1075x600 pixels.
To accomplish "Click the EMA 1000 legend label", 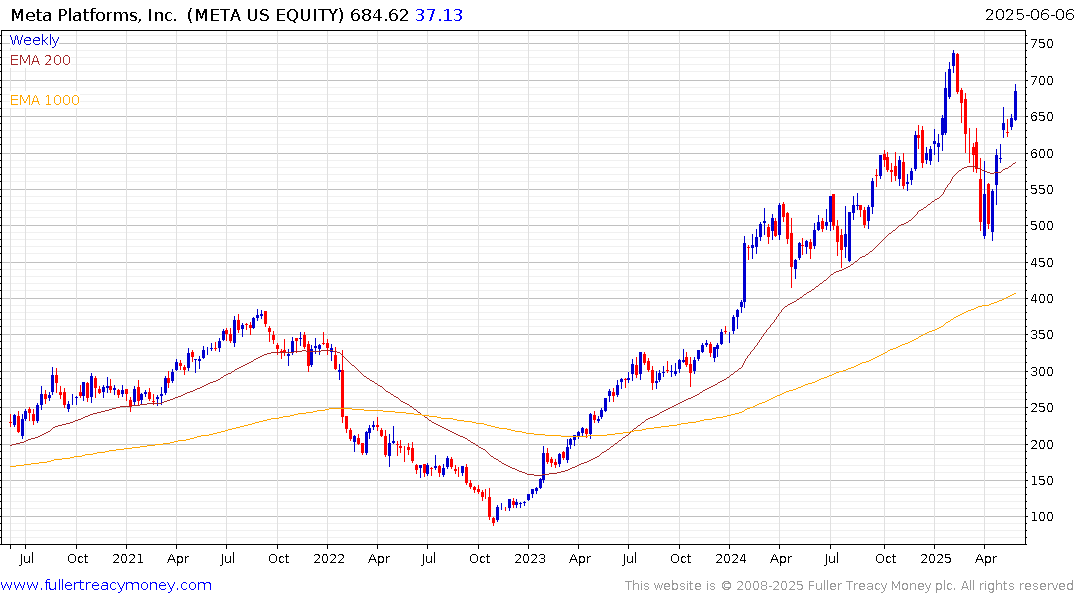I will [45, 100].
